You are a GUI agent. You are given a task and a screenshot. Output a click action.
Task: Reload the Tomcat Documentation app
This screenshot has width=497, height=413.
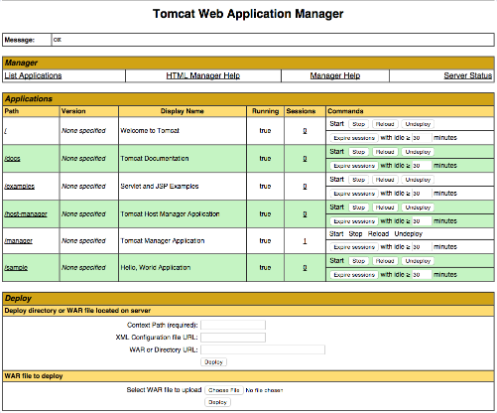[x=385, y=152]
